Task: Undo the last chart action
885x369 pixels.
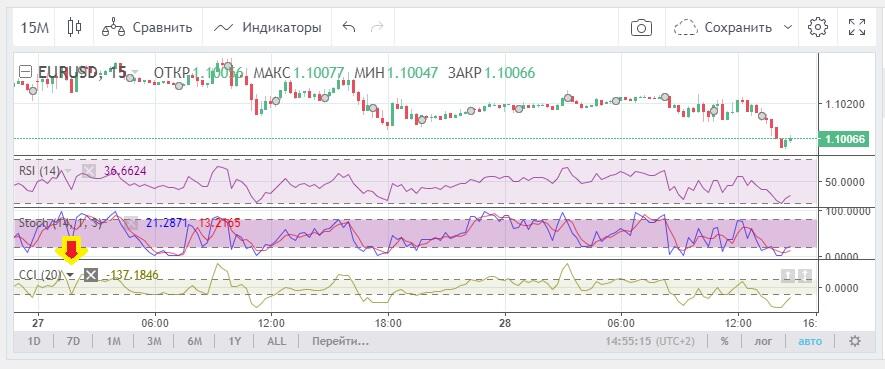Action: pyautogui.click(x=349, y=27)
